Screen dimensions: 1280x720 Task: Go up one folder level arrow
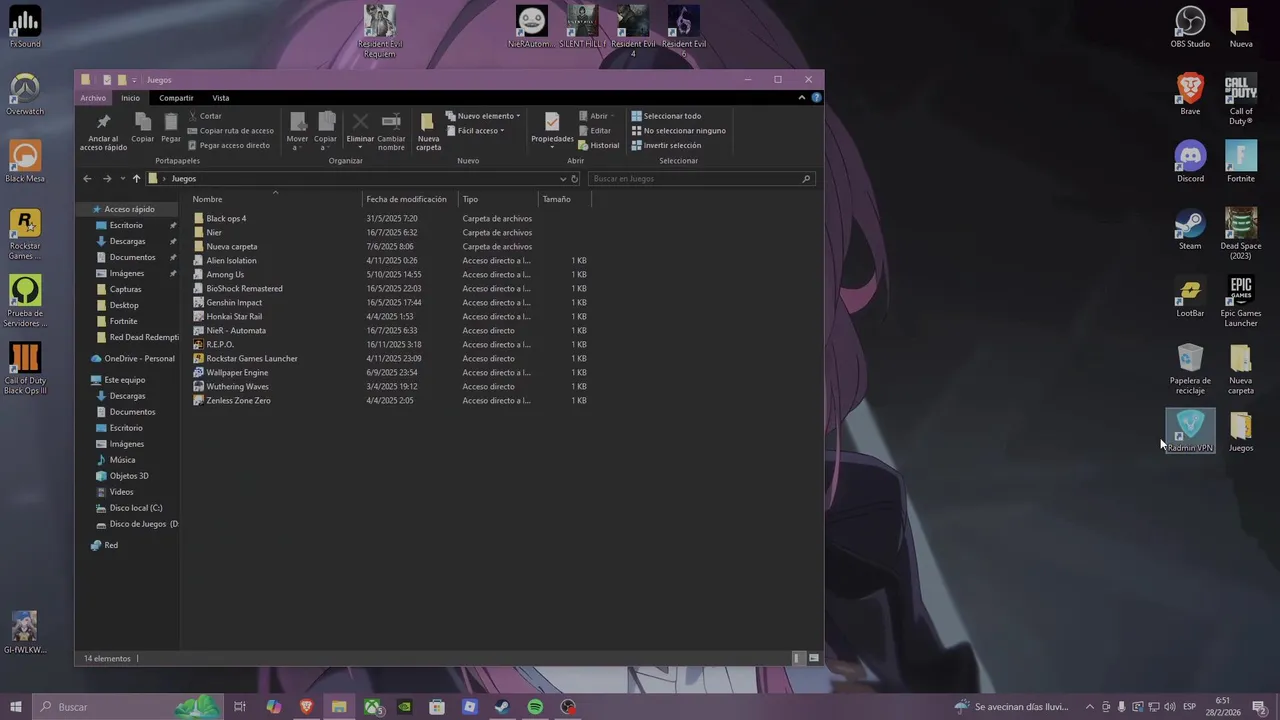point(137,179)
